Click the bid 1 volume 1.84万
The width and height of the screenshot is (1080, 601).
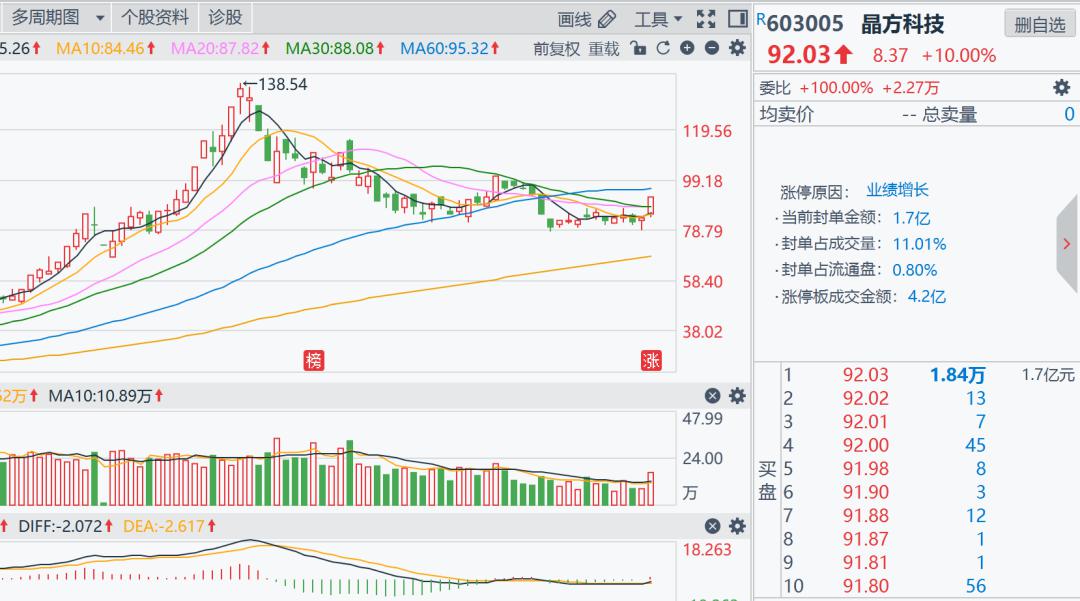click(957, 375)
